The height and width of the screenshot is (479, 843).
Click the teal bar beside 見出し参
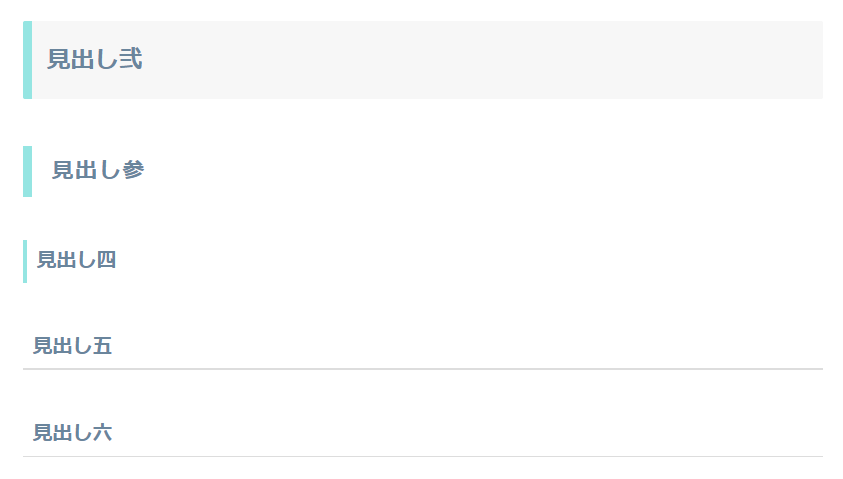(x=27, y=171)
